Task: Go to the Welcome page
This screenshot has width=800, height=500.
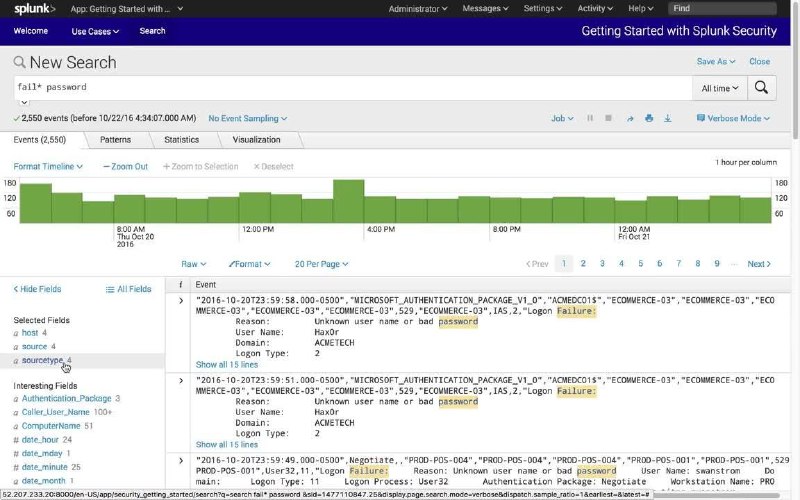Action: pos(31,31)
